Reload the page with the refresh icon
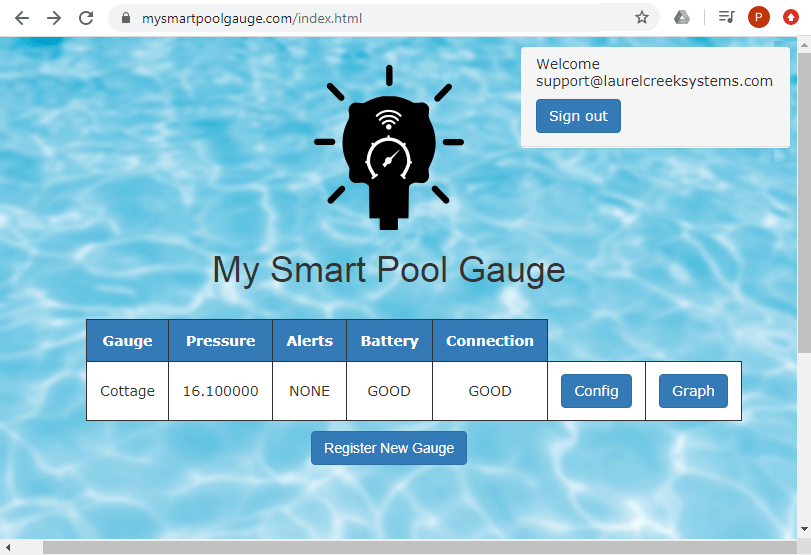This screenshot has height=555, width=811. click(86, 18)
